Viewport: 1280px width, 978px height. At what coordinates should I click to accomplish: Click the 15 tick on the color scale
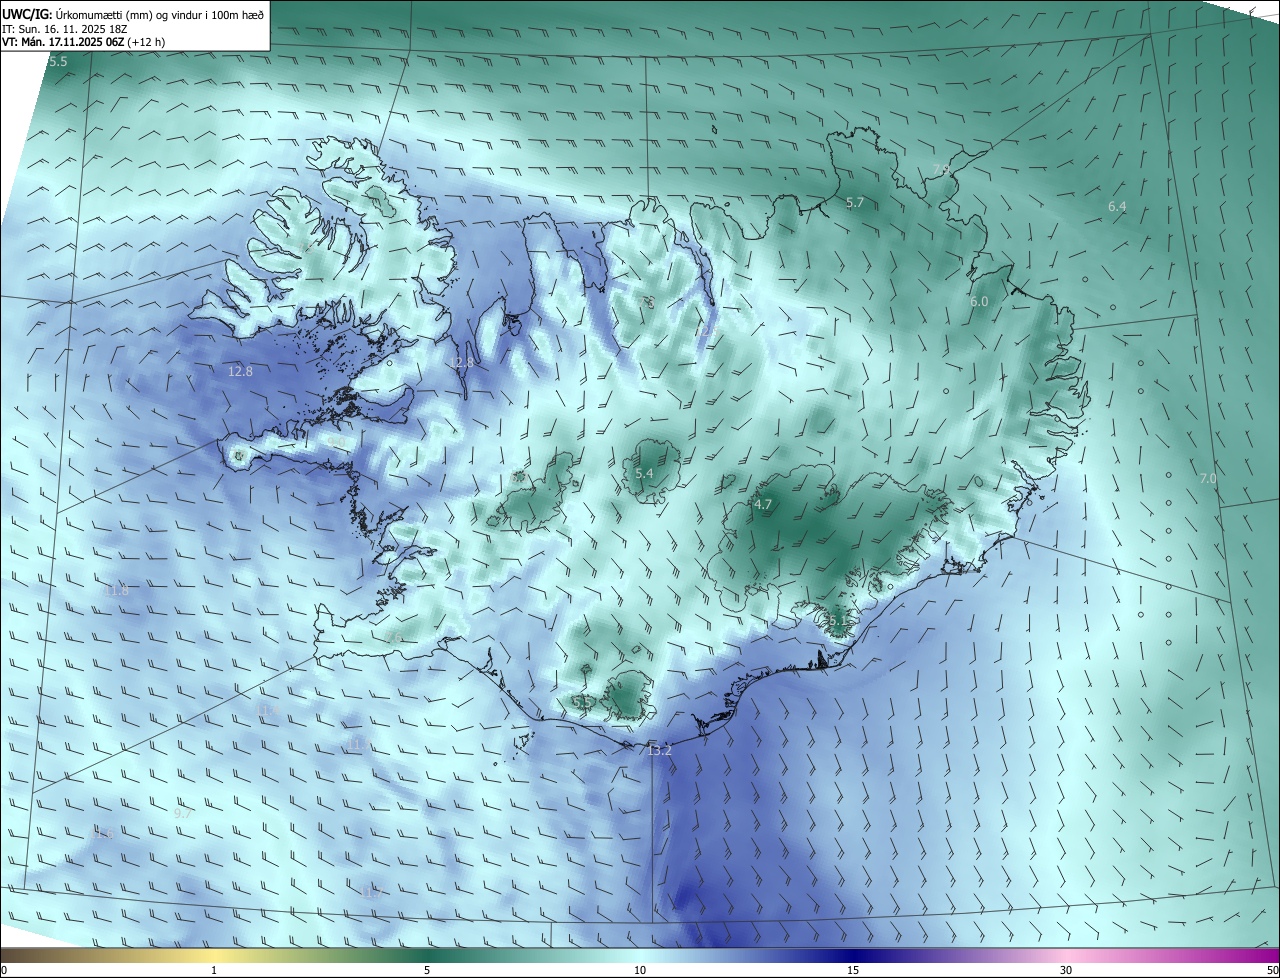click(853, 970)
